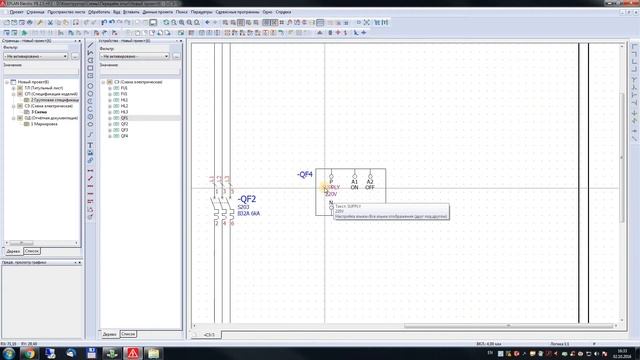This screenshot has height=360, width=640.
Task: Click the T-node connection symbol icon
Action: coord(634,80)
